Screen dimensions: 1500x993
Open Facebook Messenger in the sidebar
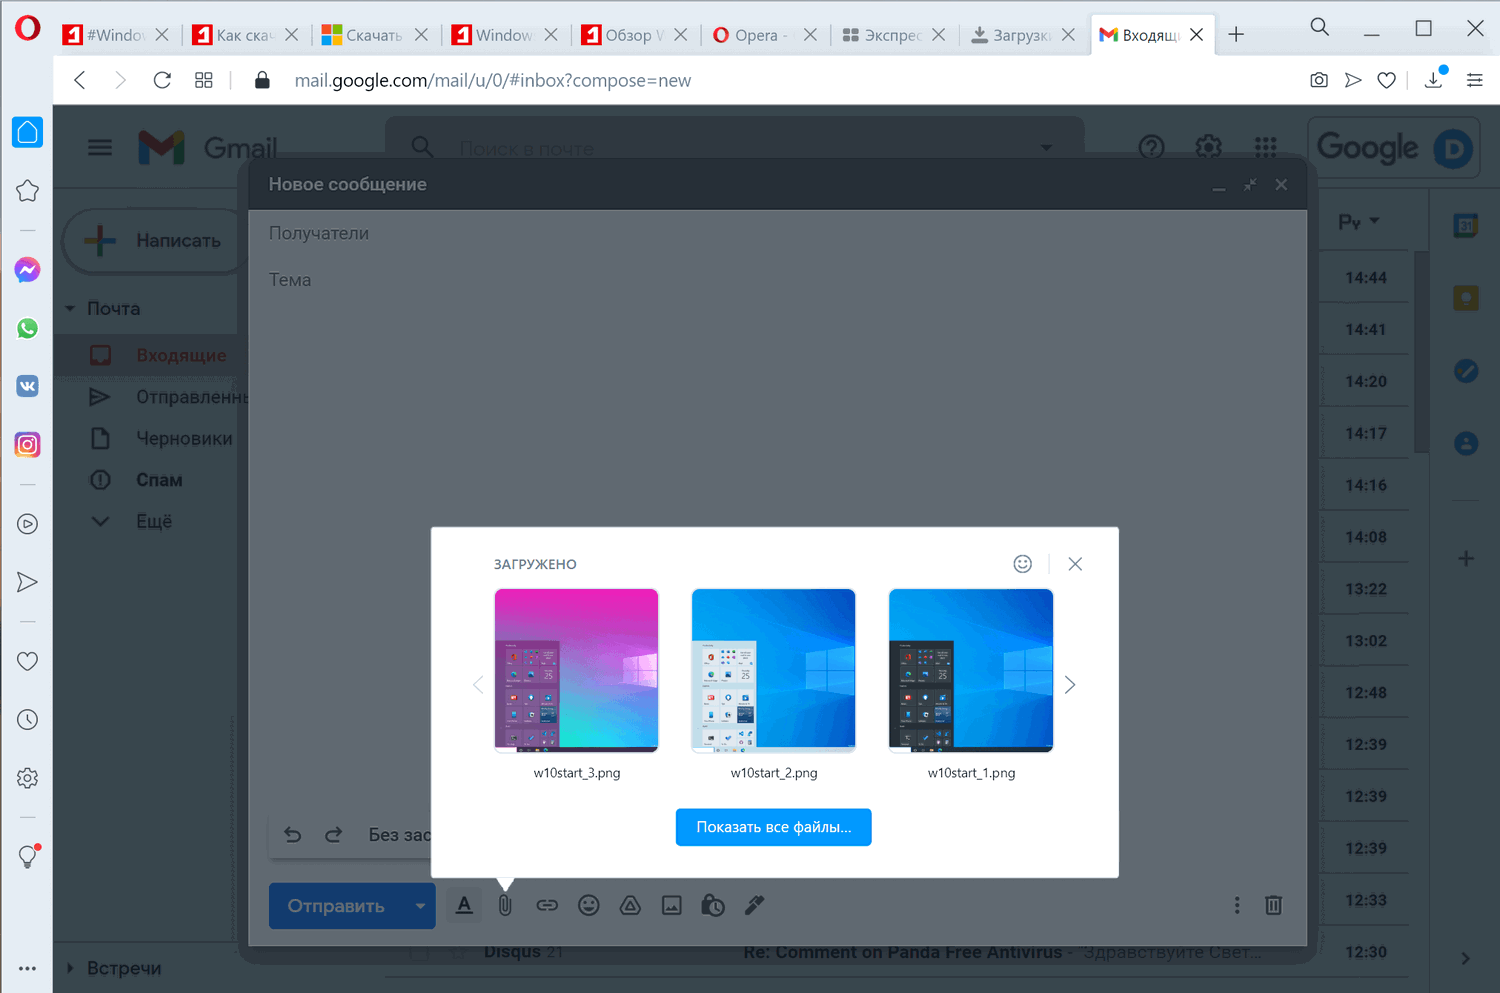(27, 270)
